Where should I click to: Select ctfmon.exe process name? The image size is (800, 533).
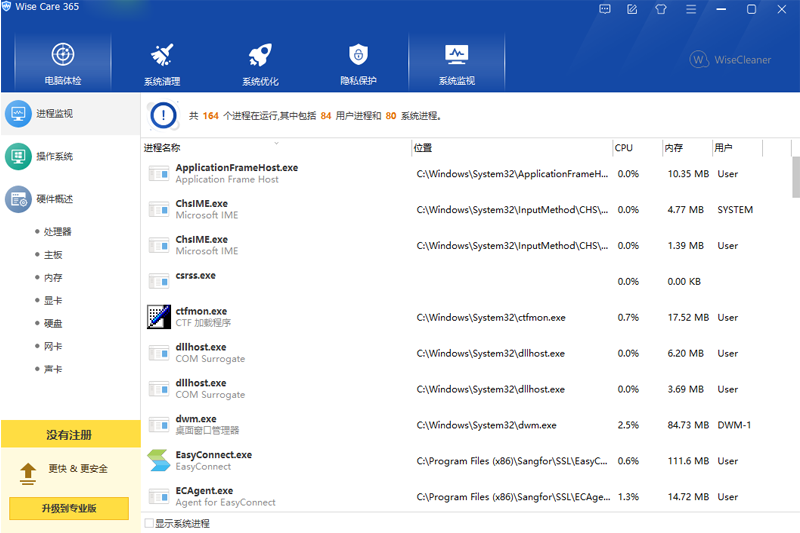click(201, 311)
